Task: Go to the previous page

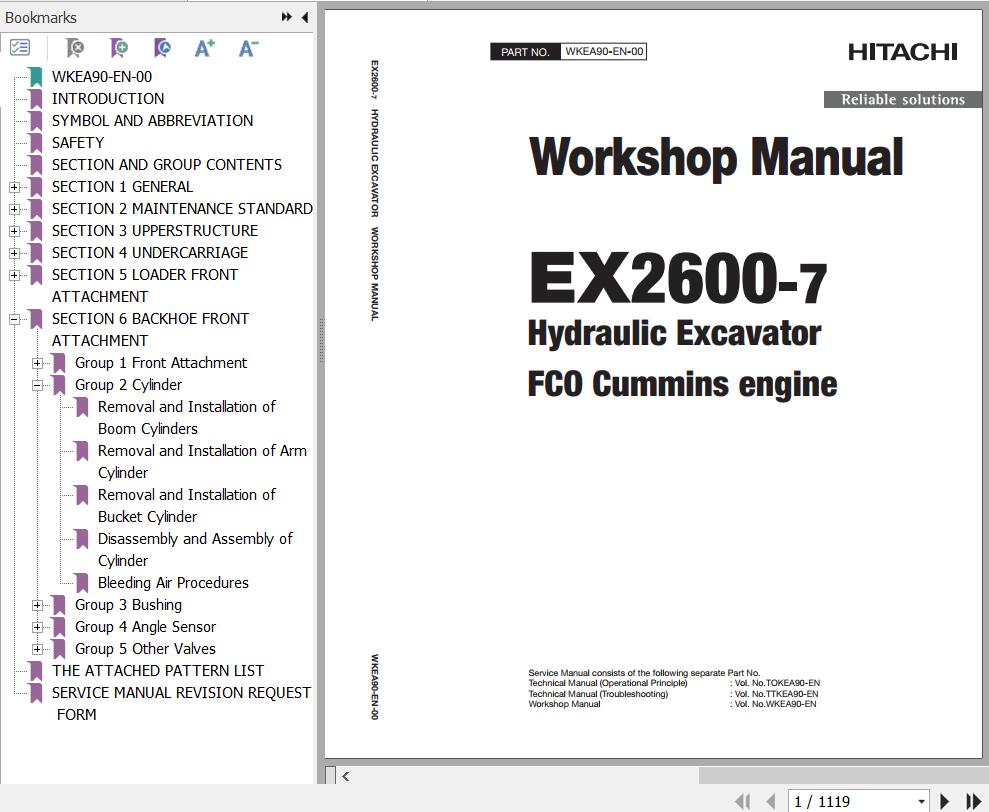Action: click(770, 801)
